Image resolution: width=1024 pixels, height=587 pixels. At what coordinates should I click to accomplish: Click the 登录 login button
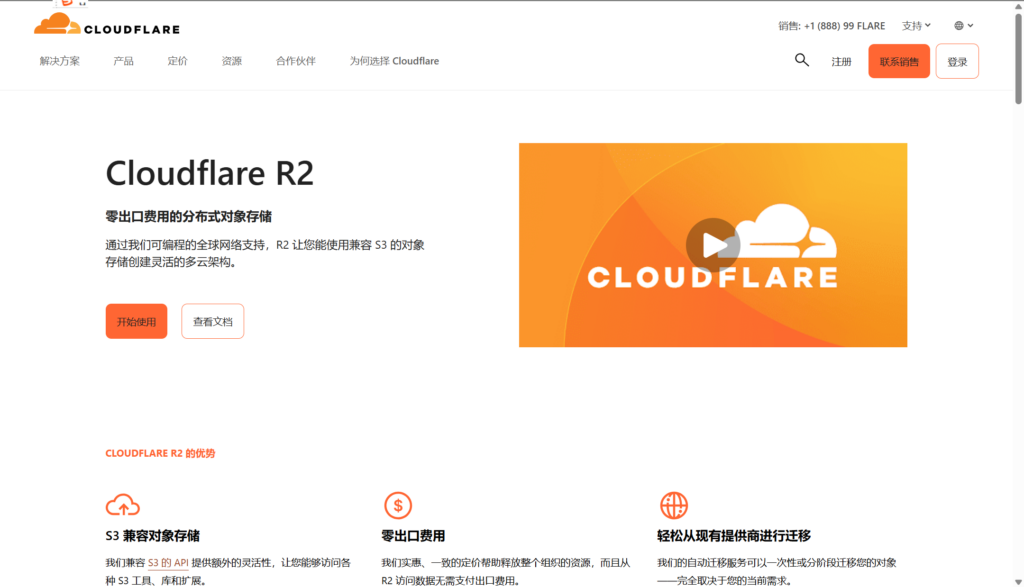click(x=957, y=62)
